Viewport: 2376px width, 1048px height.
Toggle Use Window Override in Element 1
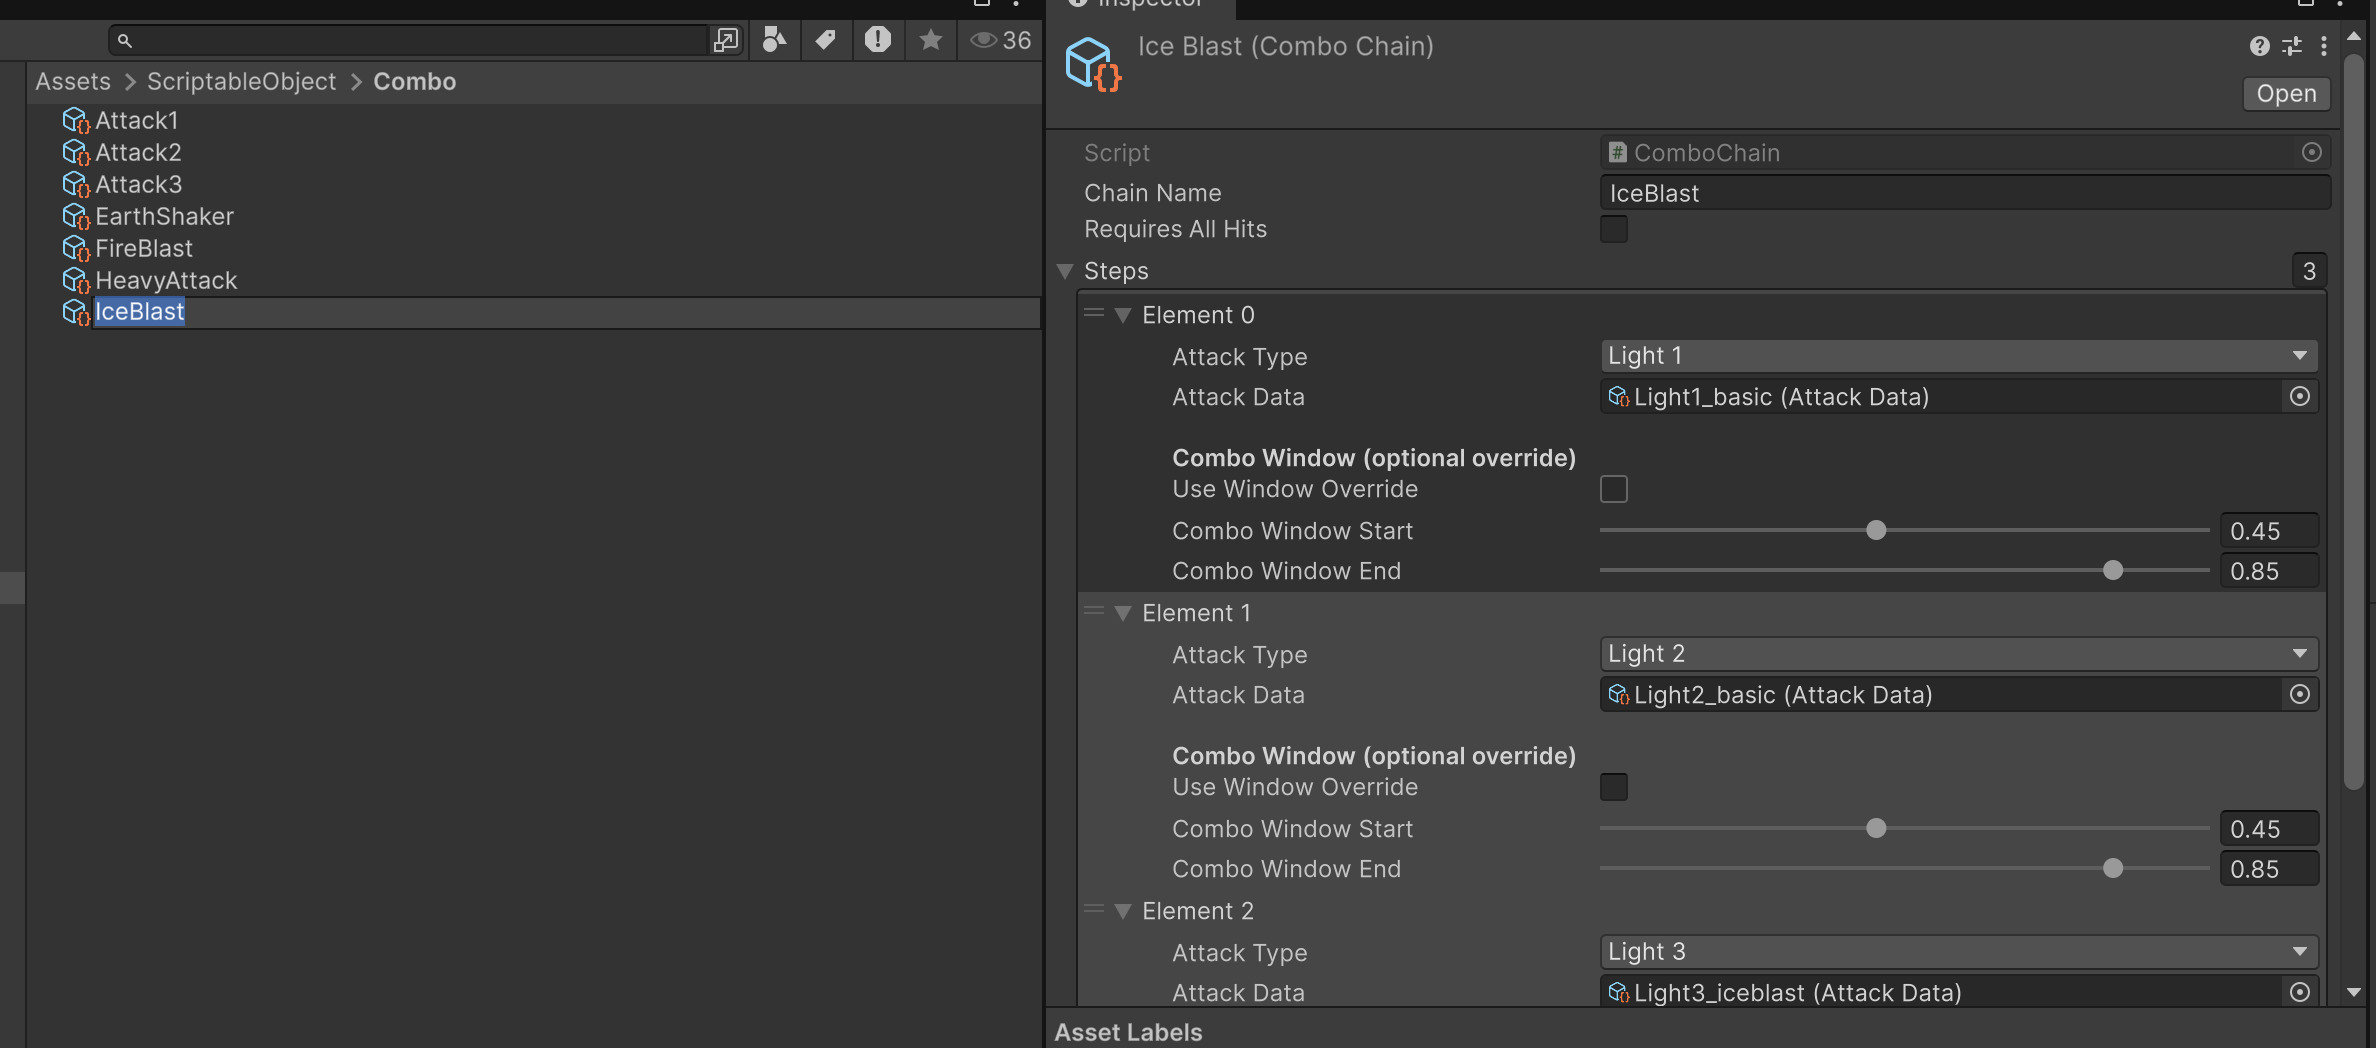tap(1613, 787)
